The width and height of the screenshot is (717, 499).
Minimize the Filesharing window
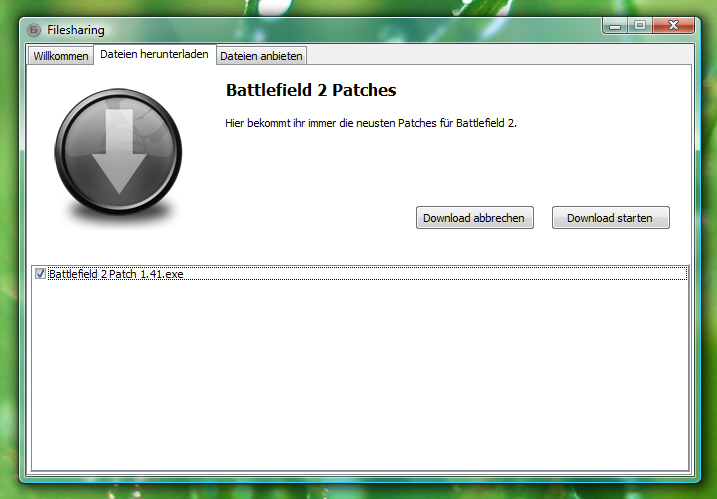tap(615, 26)
